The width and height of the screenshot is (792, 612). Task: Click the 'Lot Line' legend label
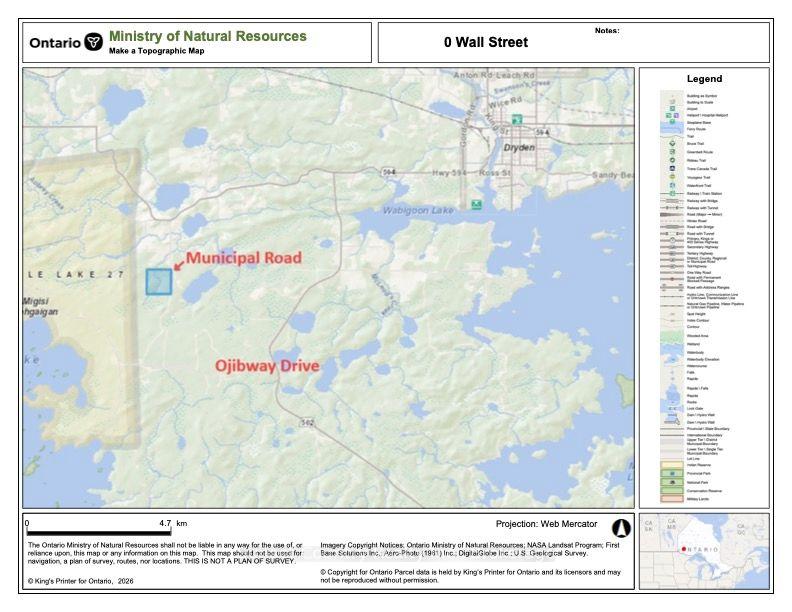[693, 458]
